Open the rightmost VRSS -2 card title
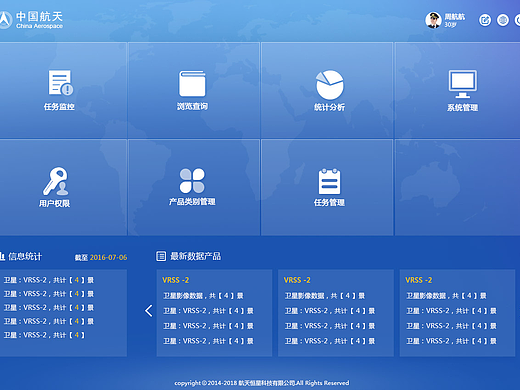 pyautogui.click(x=419, y=280)
